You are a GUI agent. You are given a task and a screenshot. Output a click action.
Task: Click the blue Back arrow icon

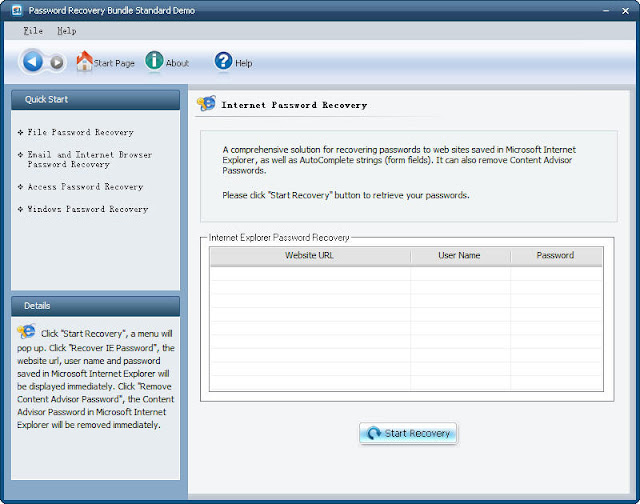pyautogui.click(x=32, y=62)
